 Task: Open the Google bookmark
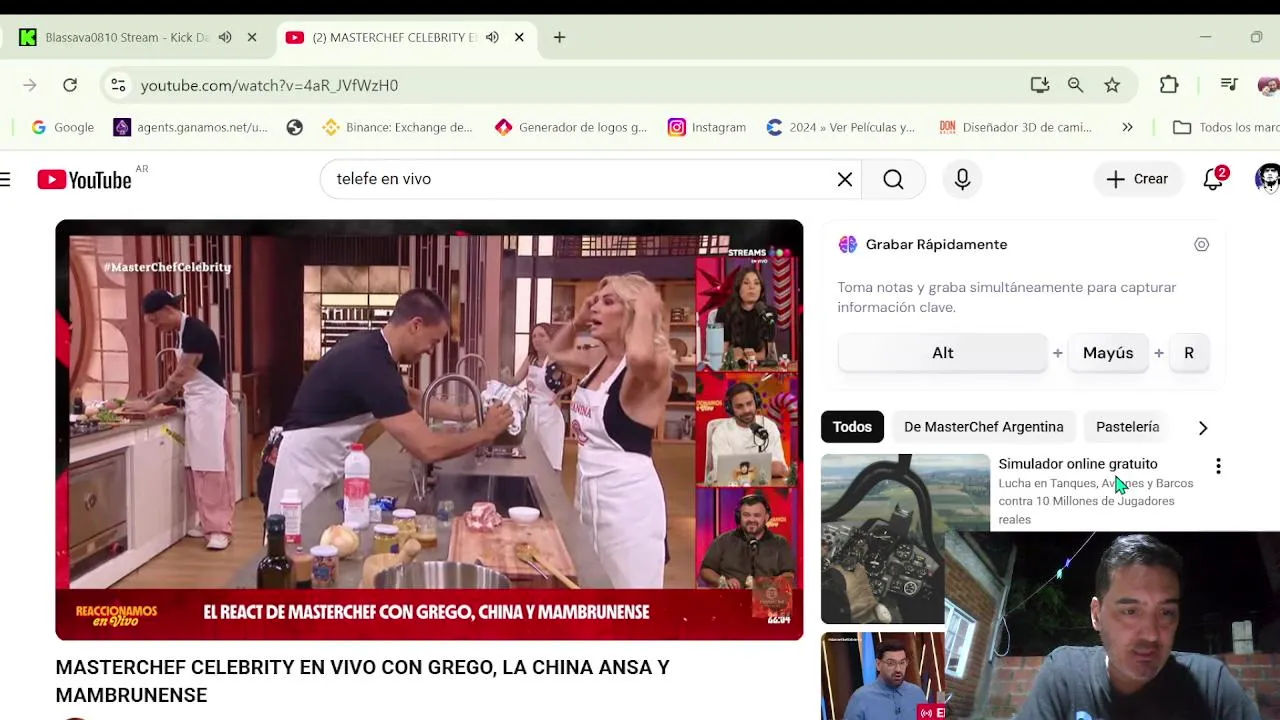62,127
